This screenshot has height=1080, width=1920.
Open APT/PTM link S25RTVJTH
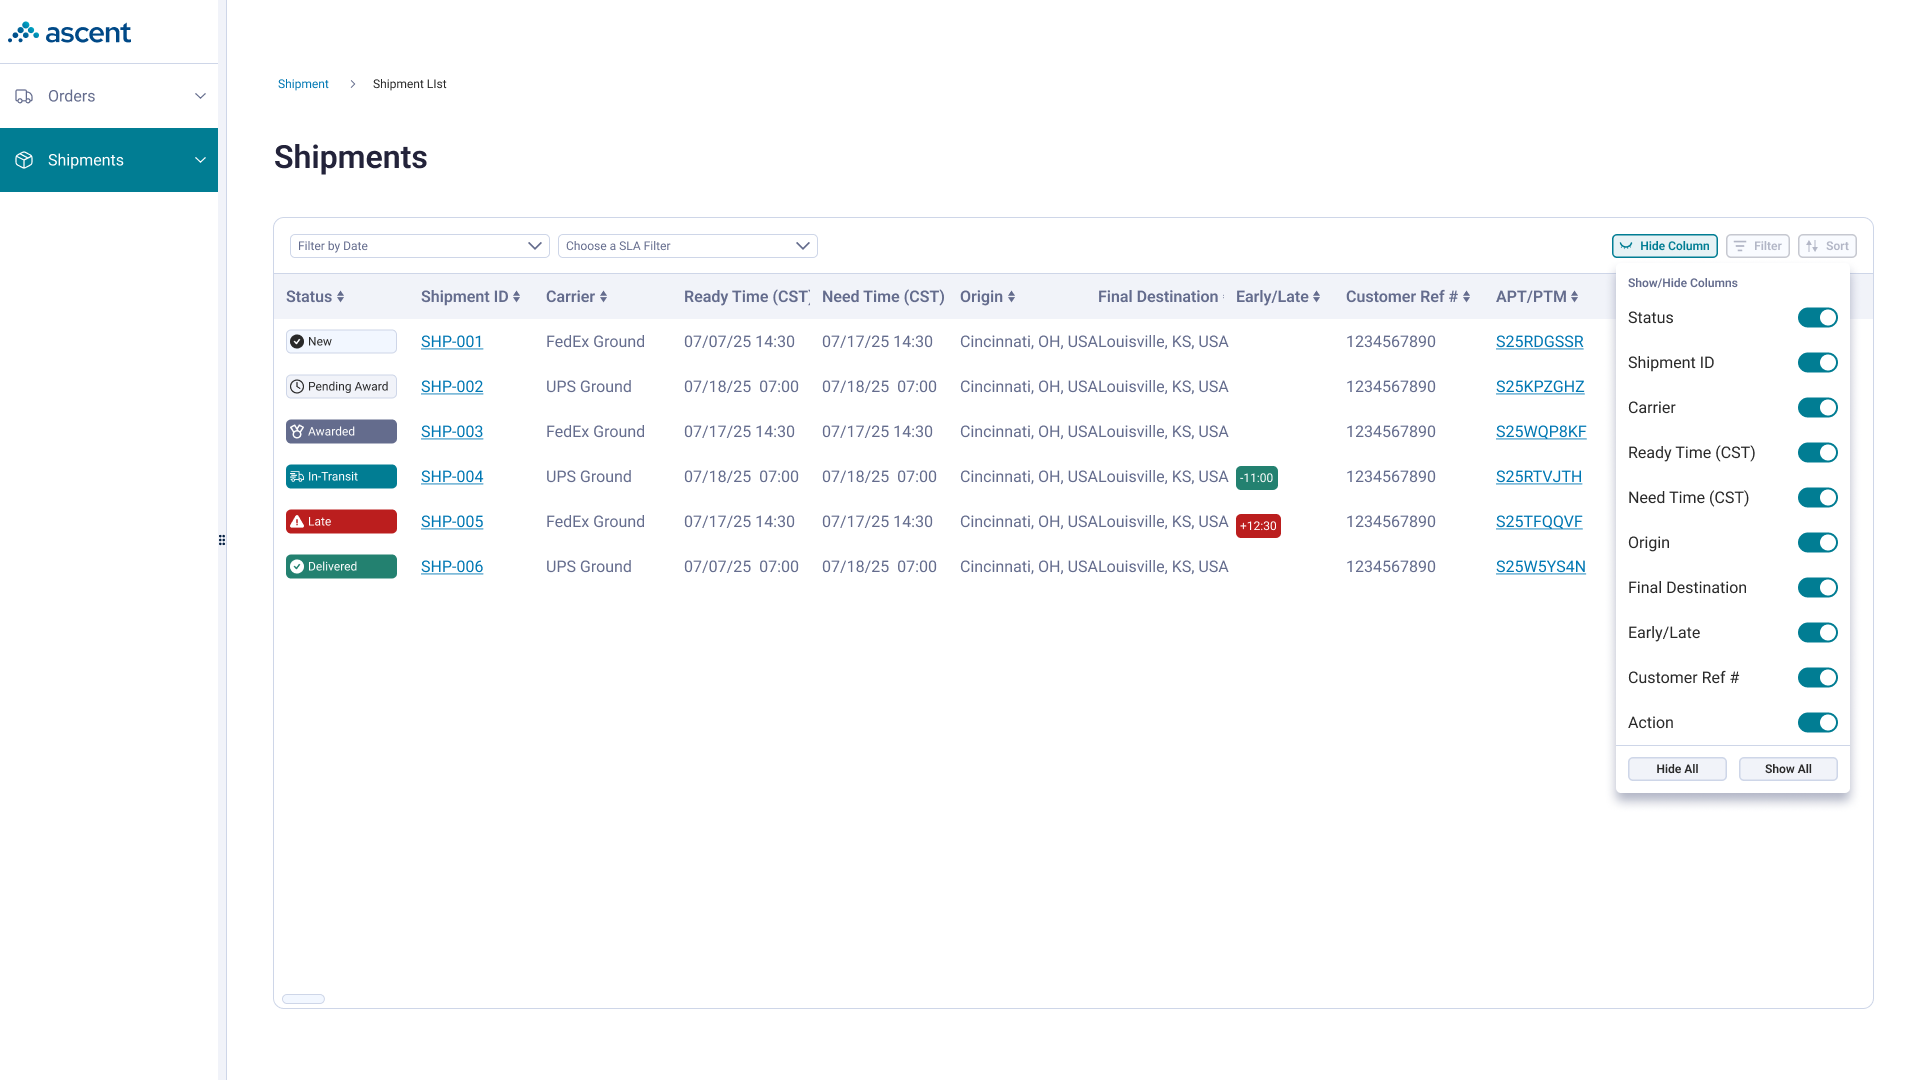1539,477
